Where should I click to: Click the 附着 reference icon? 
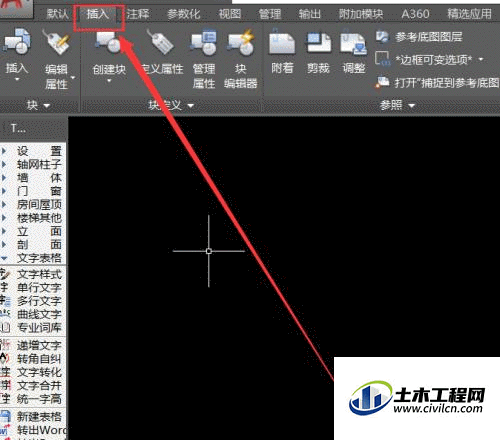282,41
